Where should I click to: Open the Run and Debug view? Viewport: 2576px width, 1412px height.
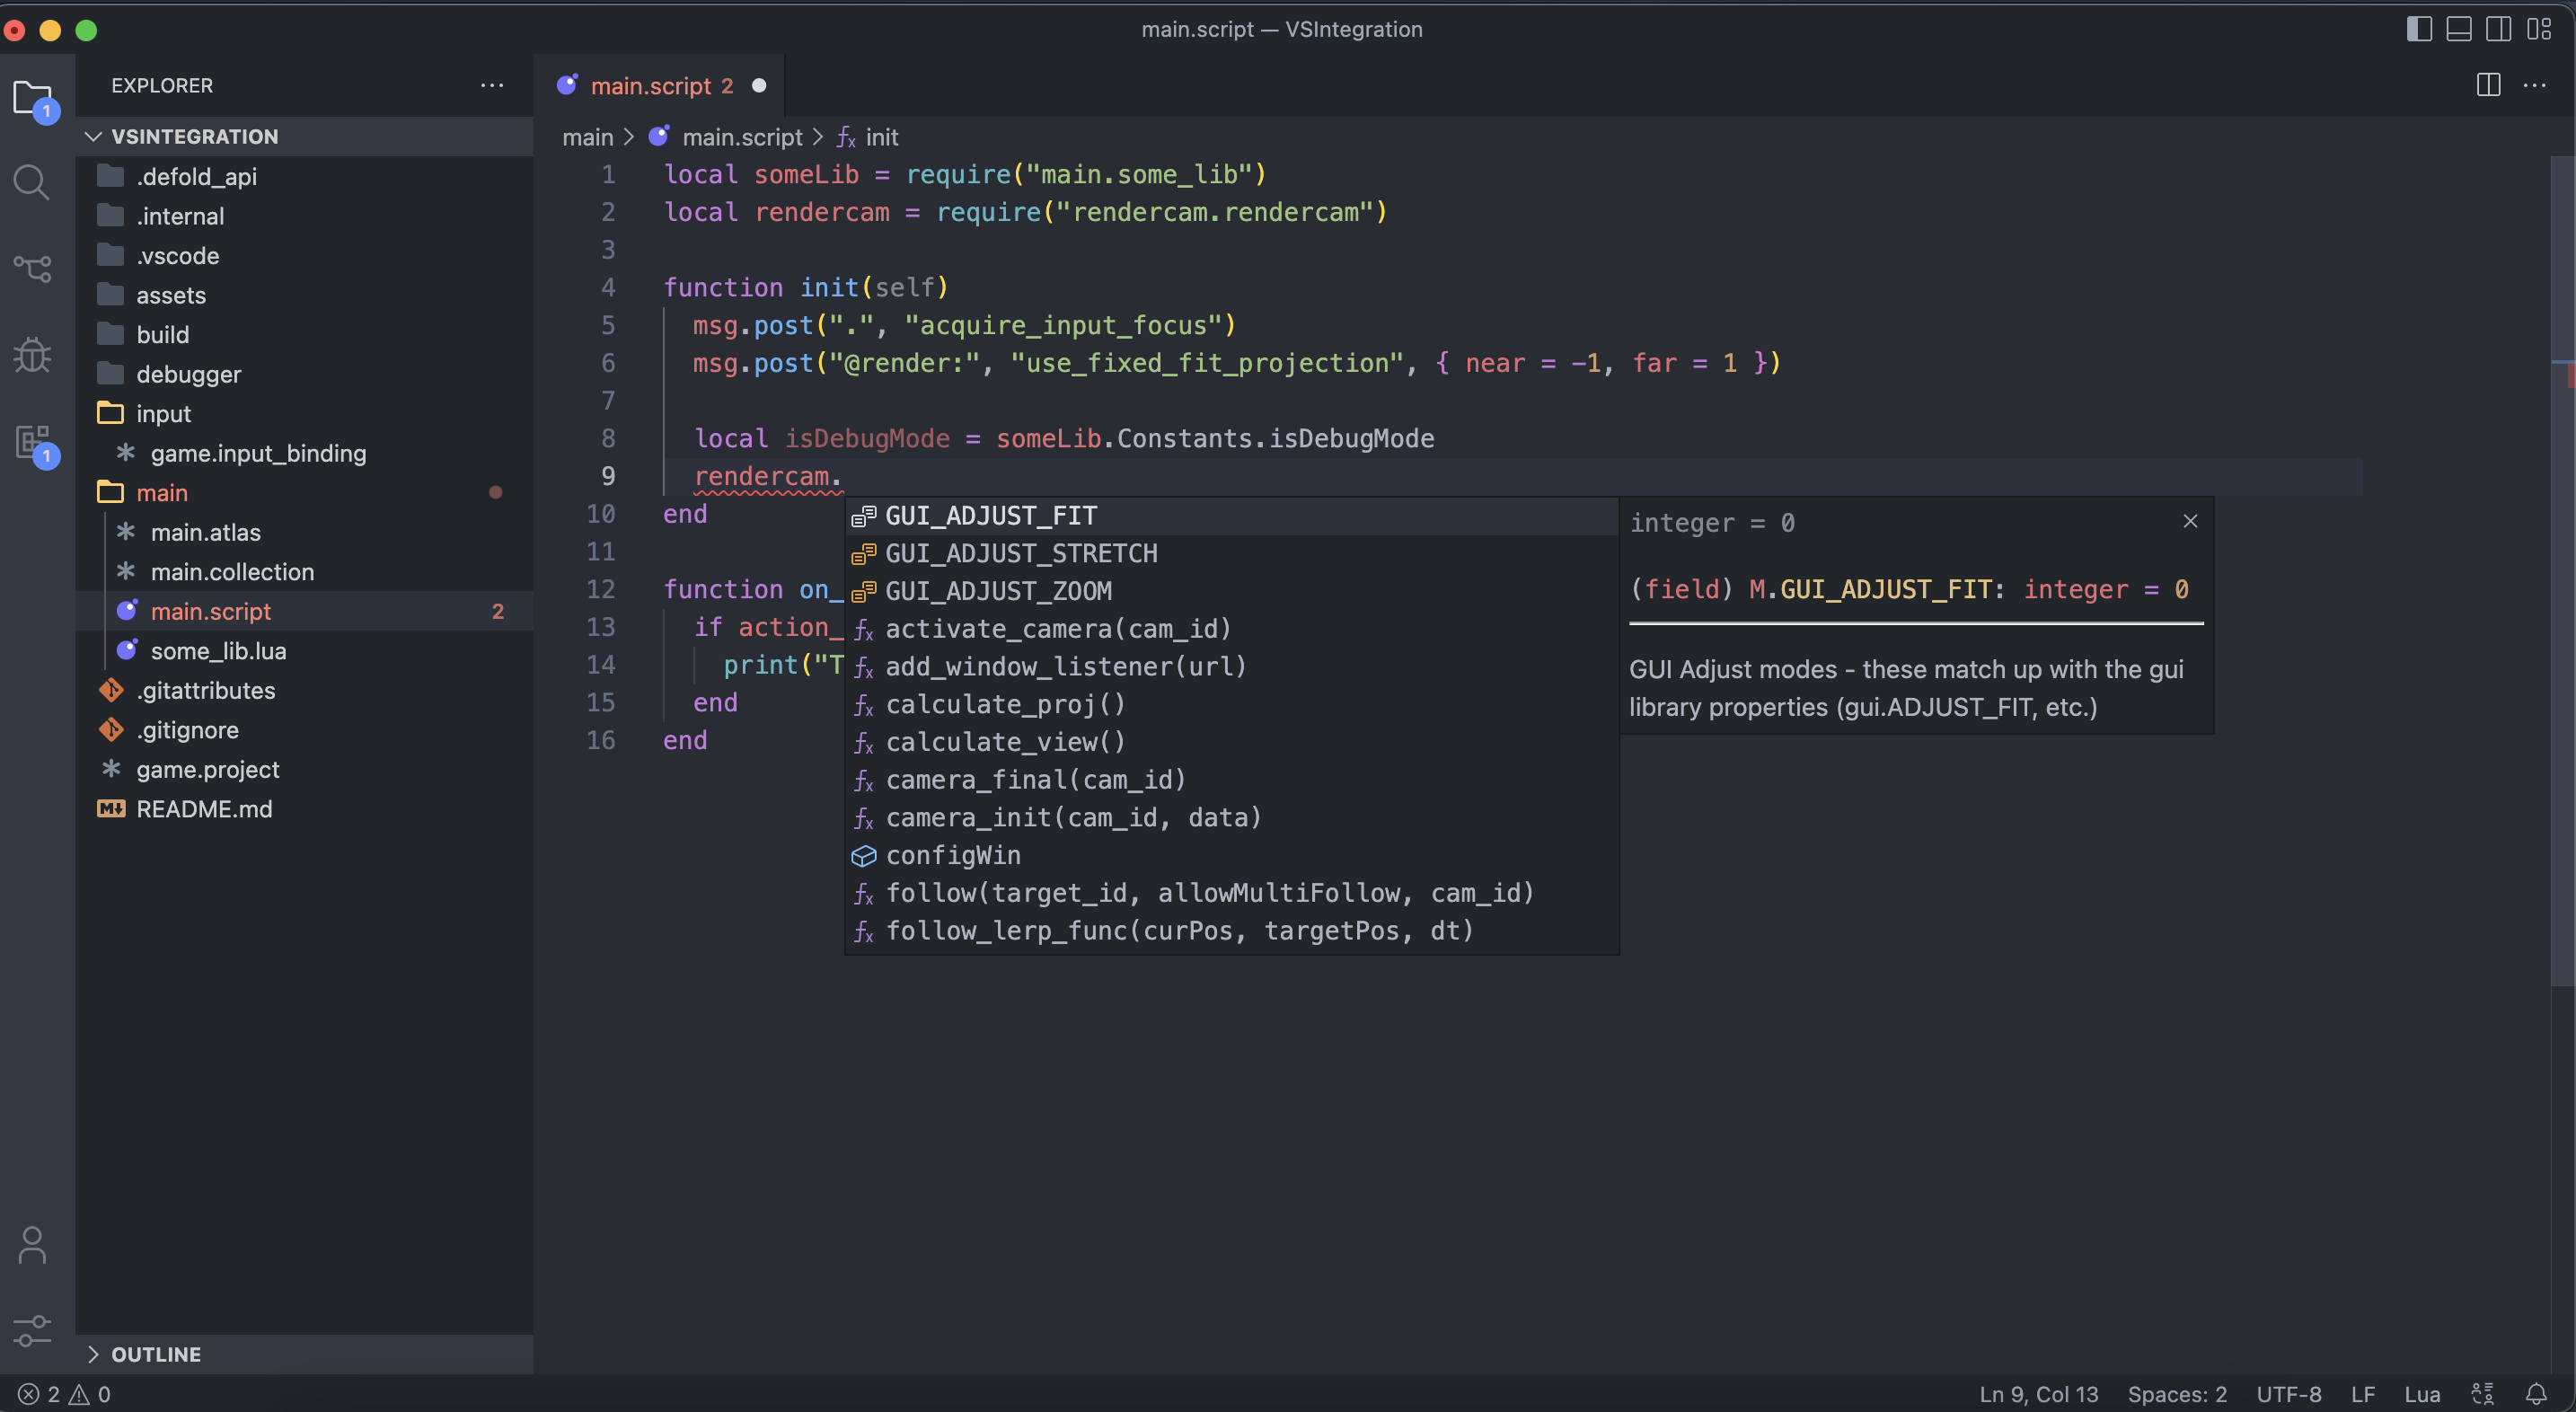(32, 354)
